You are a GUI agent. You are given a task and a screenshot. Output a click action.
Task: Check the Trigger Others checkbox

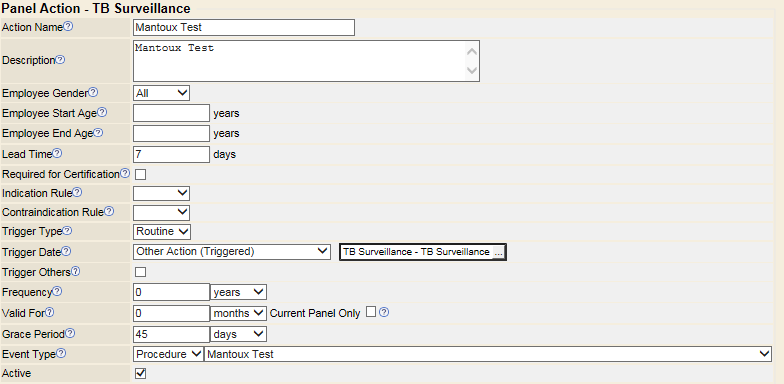pyautogui.click(x=141, y=272)
